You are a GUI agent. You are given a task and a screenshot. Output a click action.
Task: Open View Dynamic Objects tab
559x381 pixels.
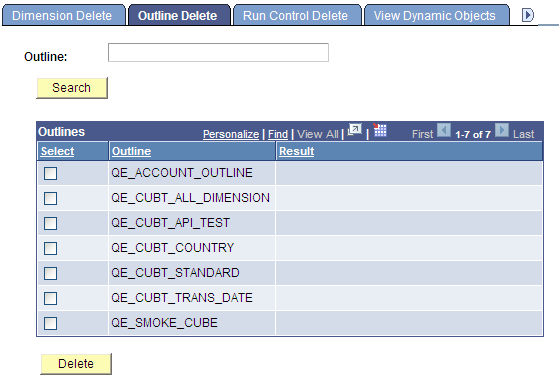[x=436, y=16]
